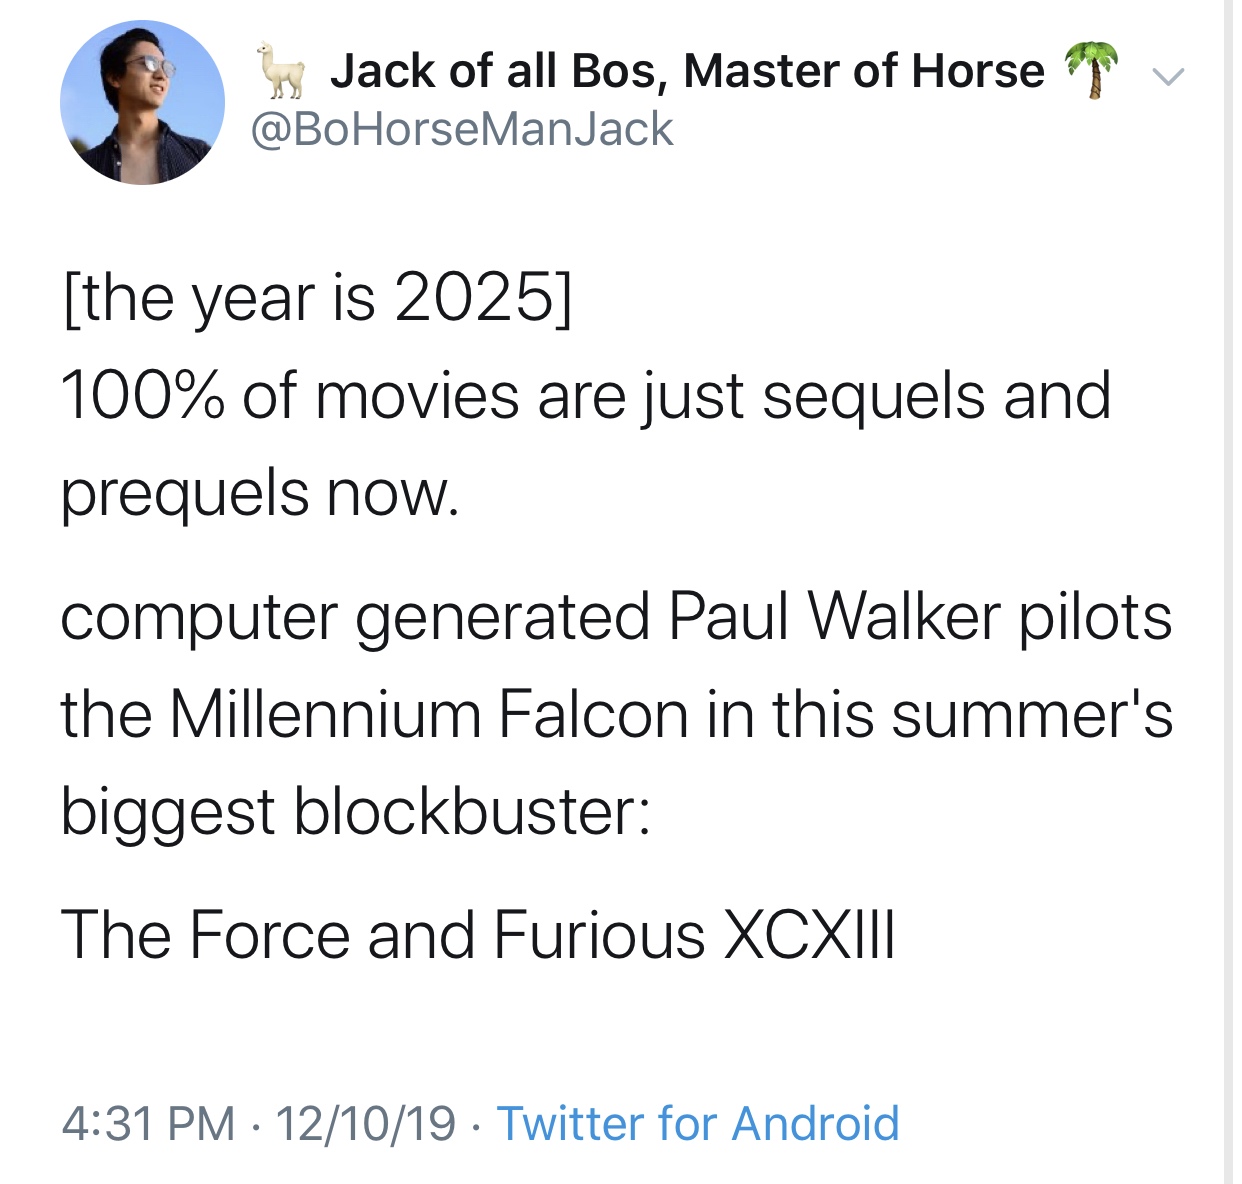Click the 4:31 PM timestamp
The width and height of the screenshot is (1242, 1184).
click(x=148, y=1123)
